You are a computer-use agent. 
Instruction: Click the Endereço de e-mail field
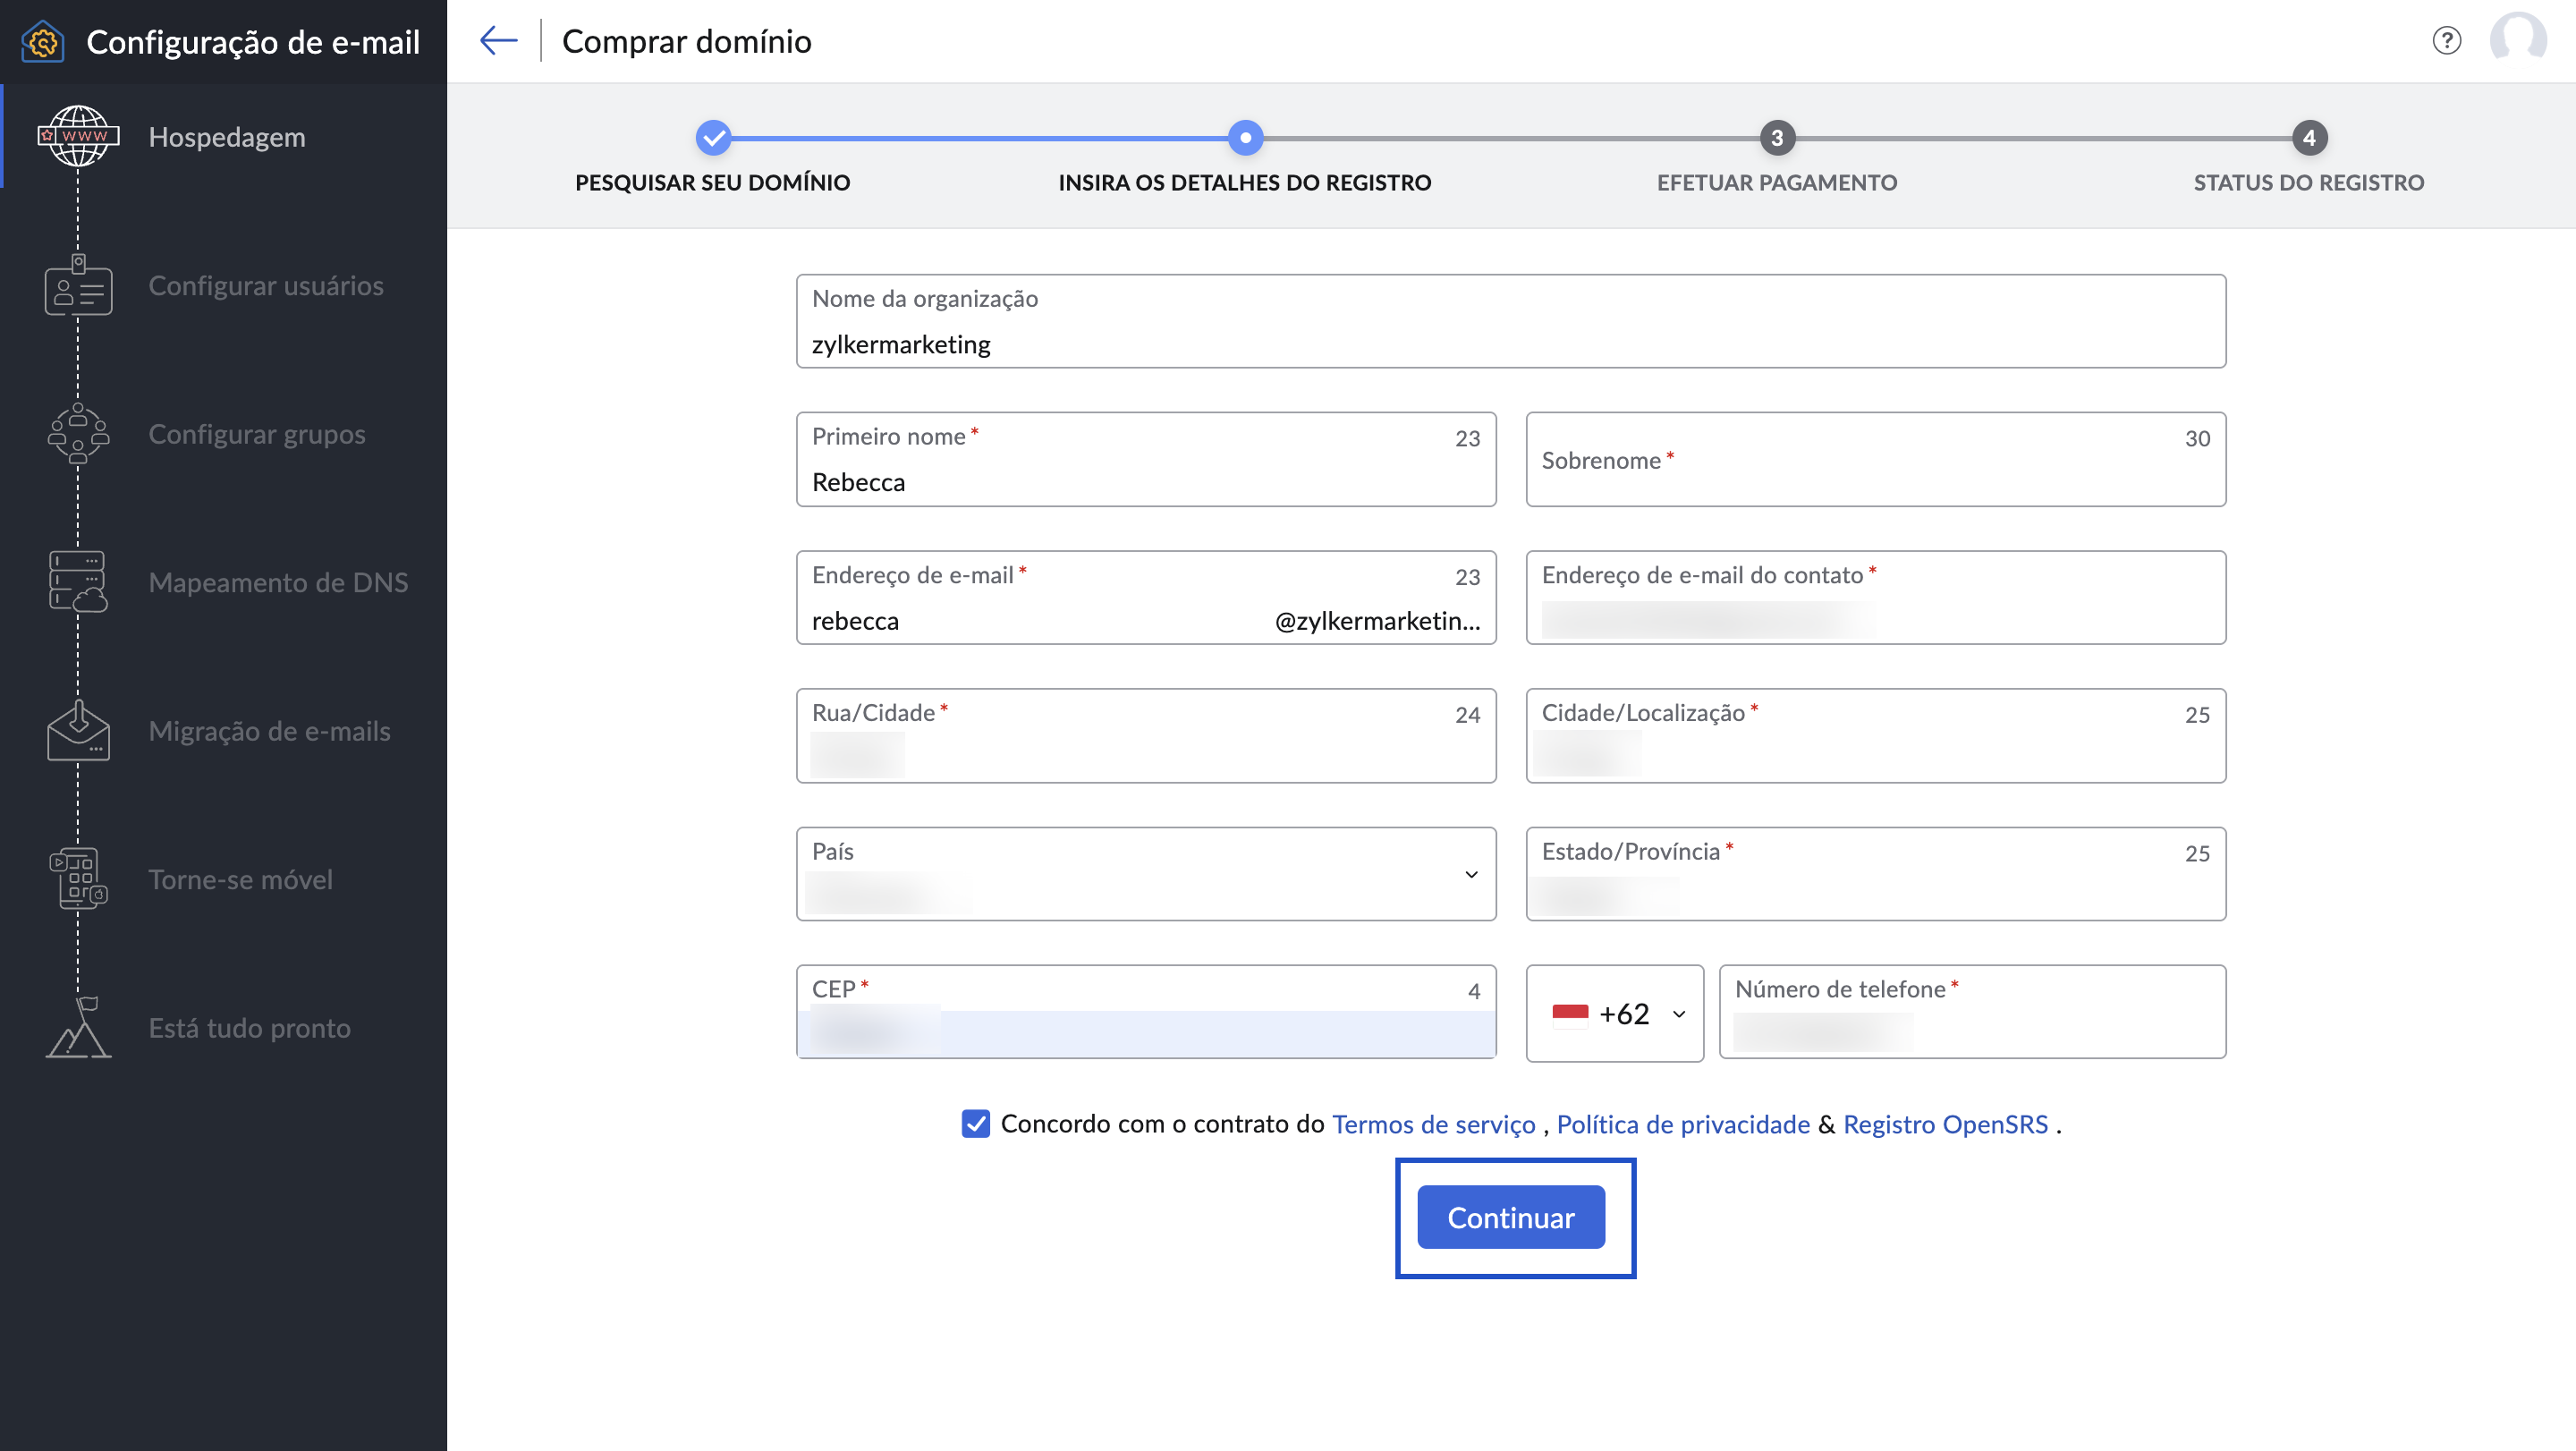[1146, 597]
